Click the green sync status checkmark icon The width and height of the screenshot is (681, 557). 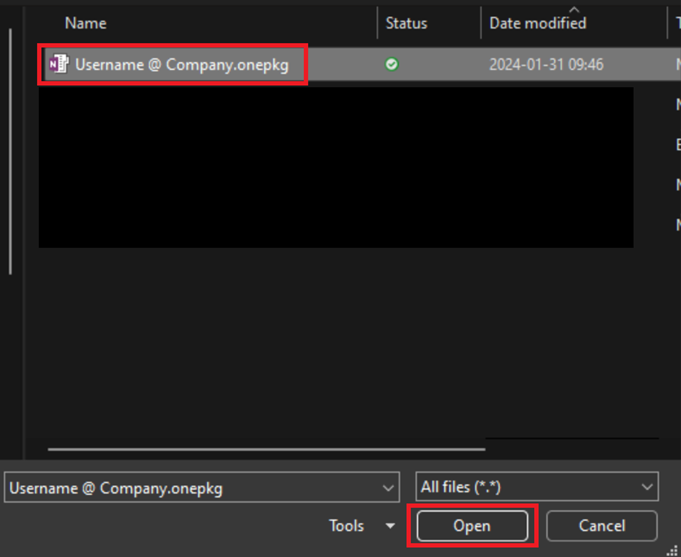[x=392, y=65]
